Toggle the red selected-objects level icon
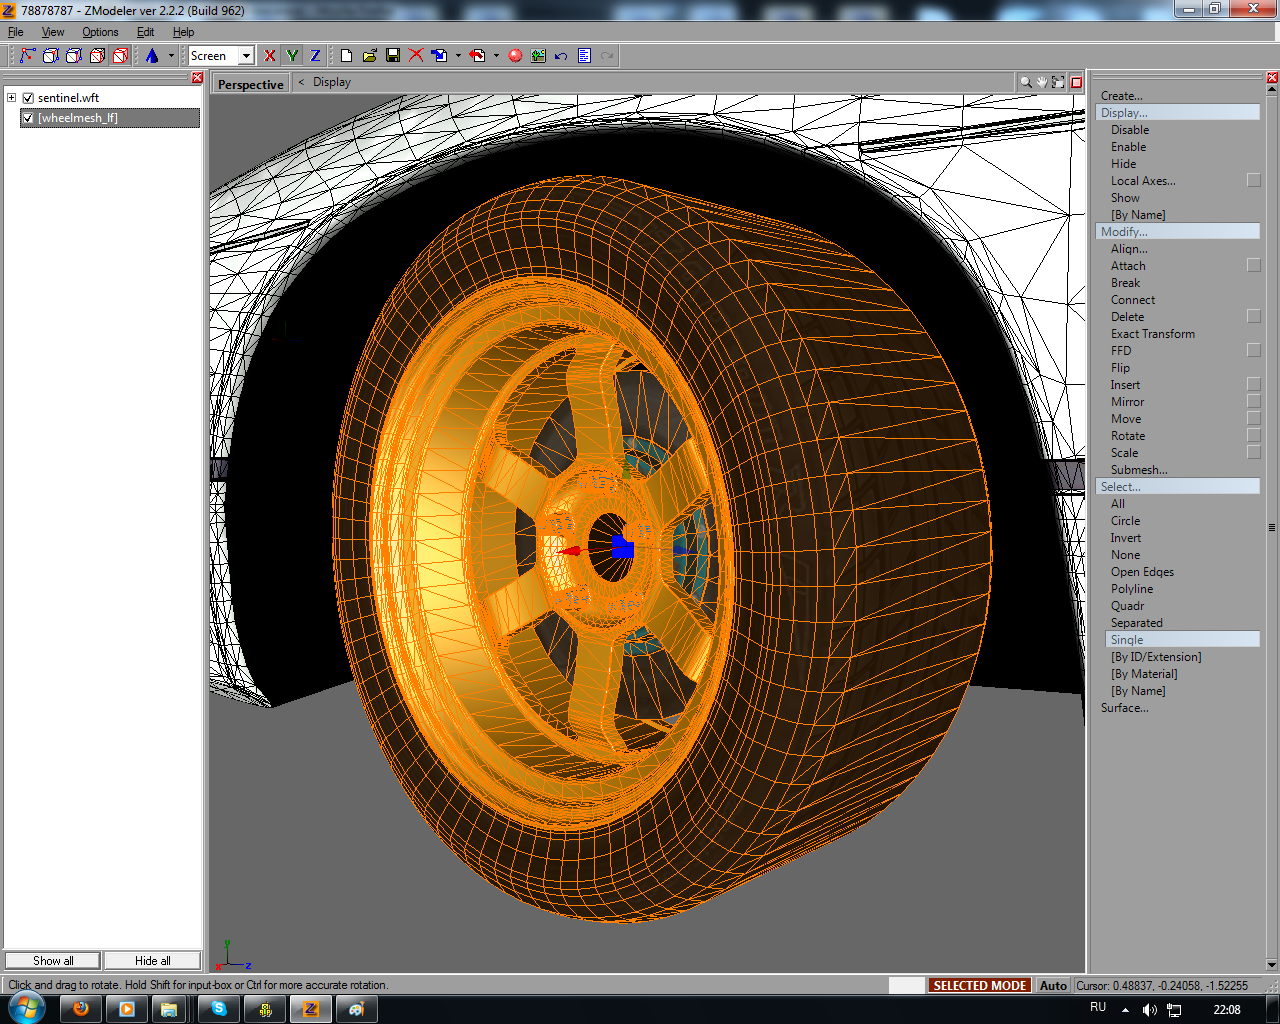1280x1024 pixels. [120, 56]
